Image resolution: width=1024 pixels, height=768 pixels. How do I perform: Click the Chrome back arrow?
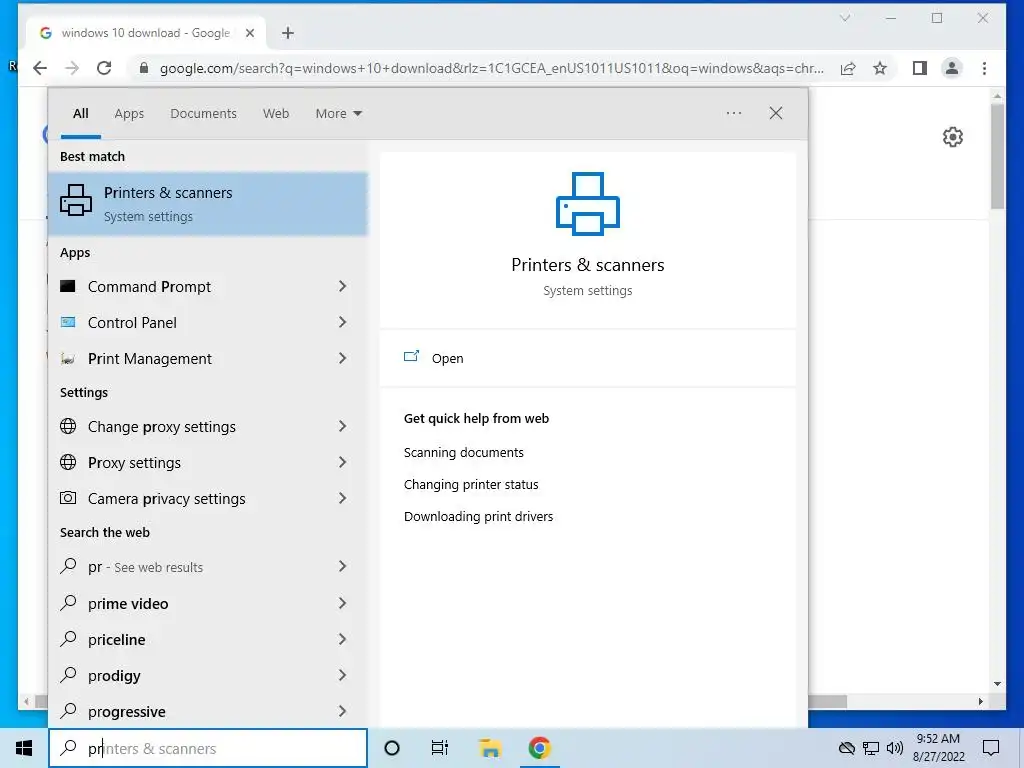click(x=40, y=68)
